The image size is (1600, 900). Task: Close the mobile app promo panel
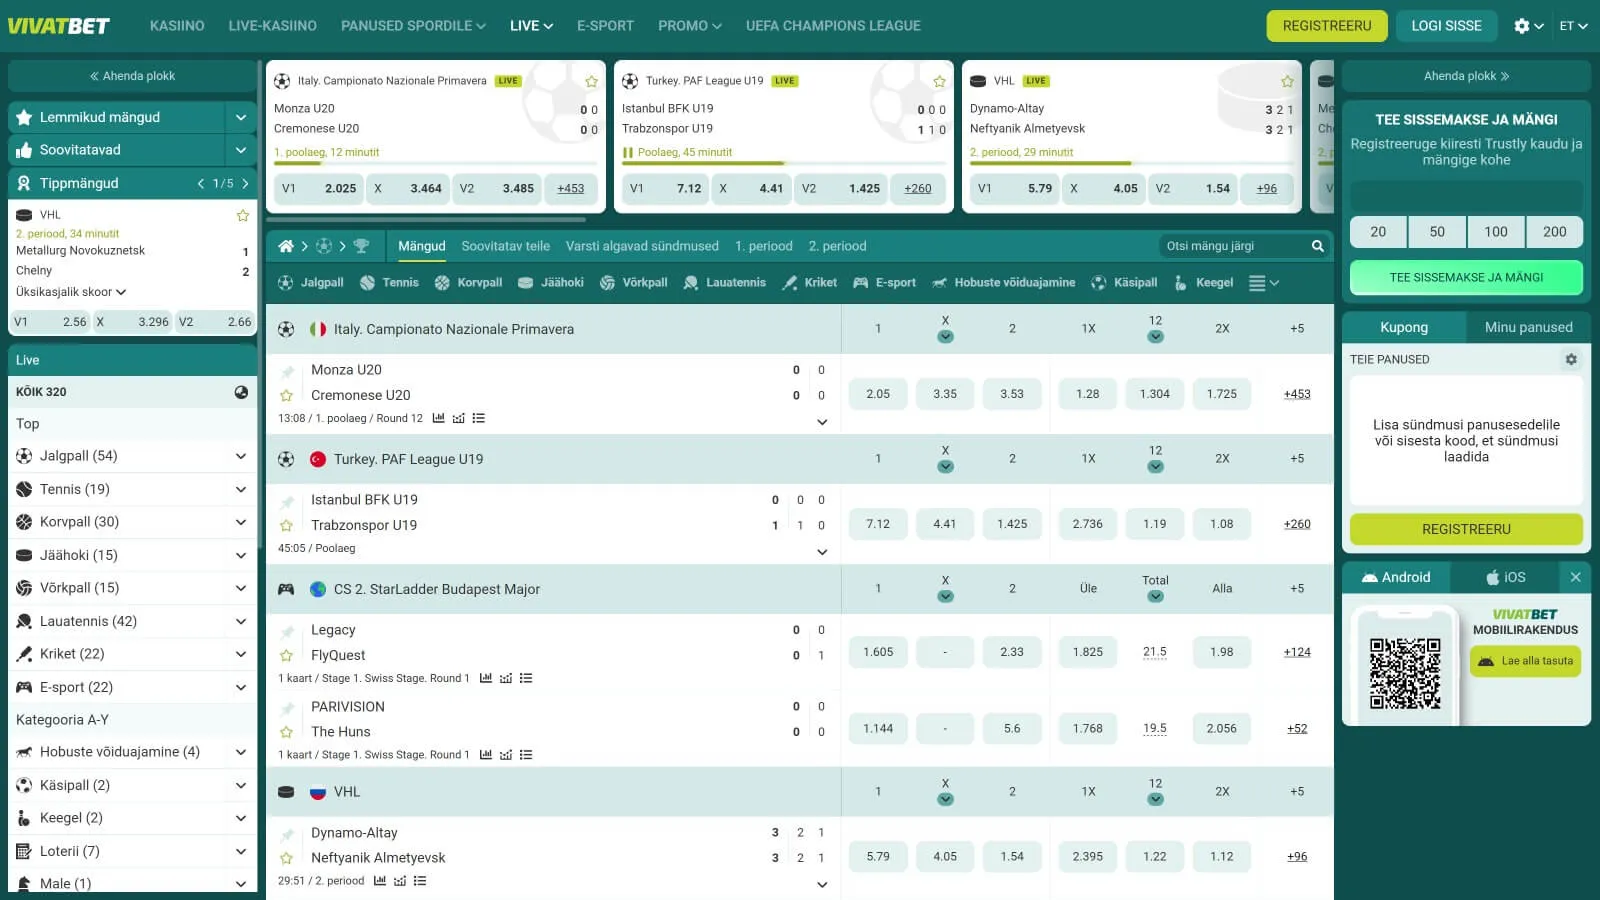1575,577
